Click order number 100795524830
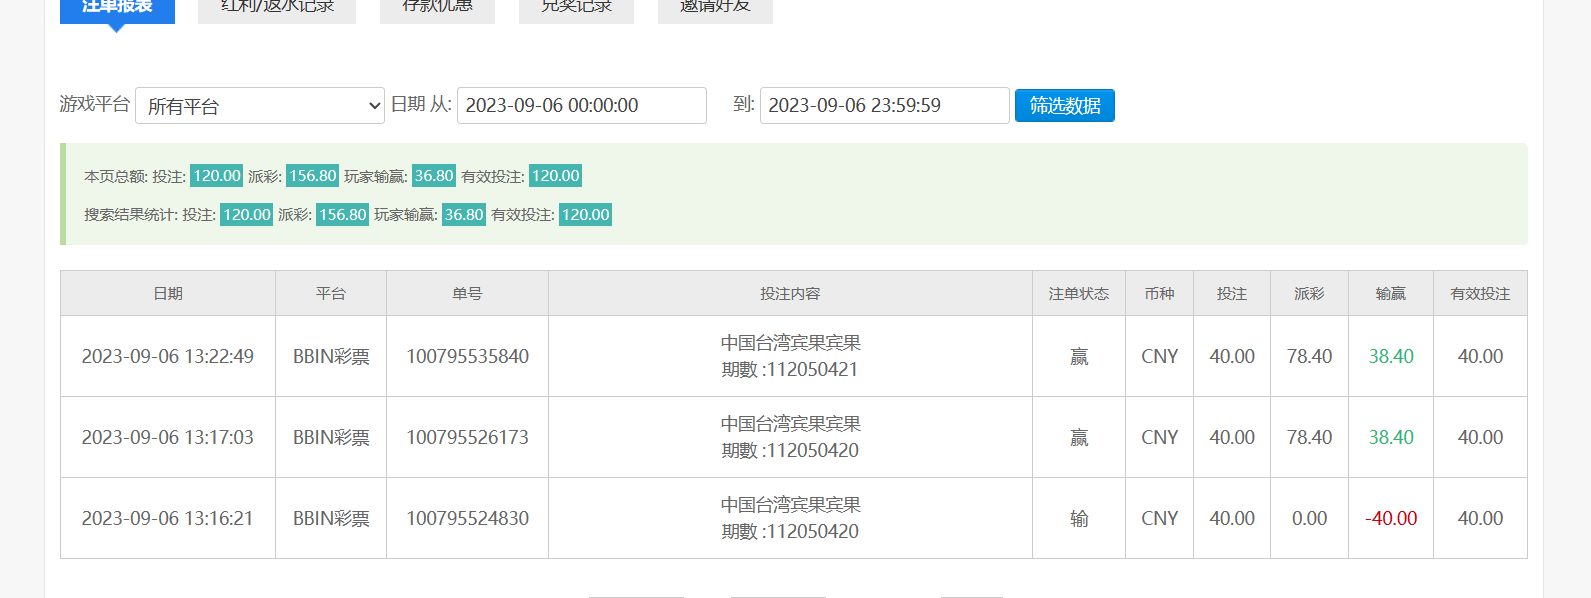This screenshot has height=598, width=1591. coord(467,519)
